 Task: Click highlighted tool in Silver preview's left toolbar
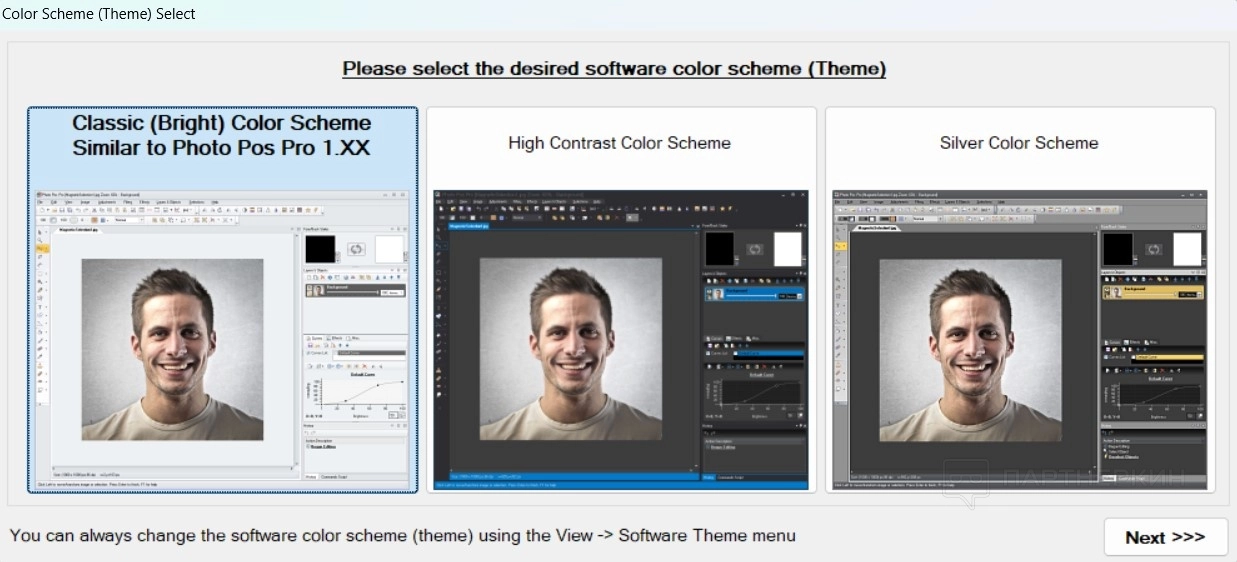(x=840, y=246)
